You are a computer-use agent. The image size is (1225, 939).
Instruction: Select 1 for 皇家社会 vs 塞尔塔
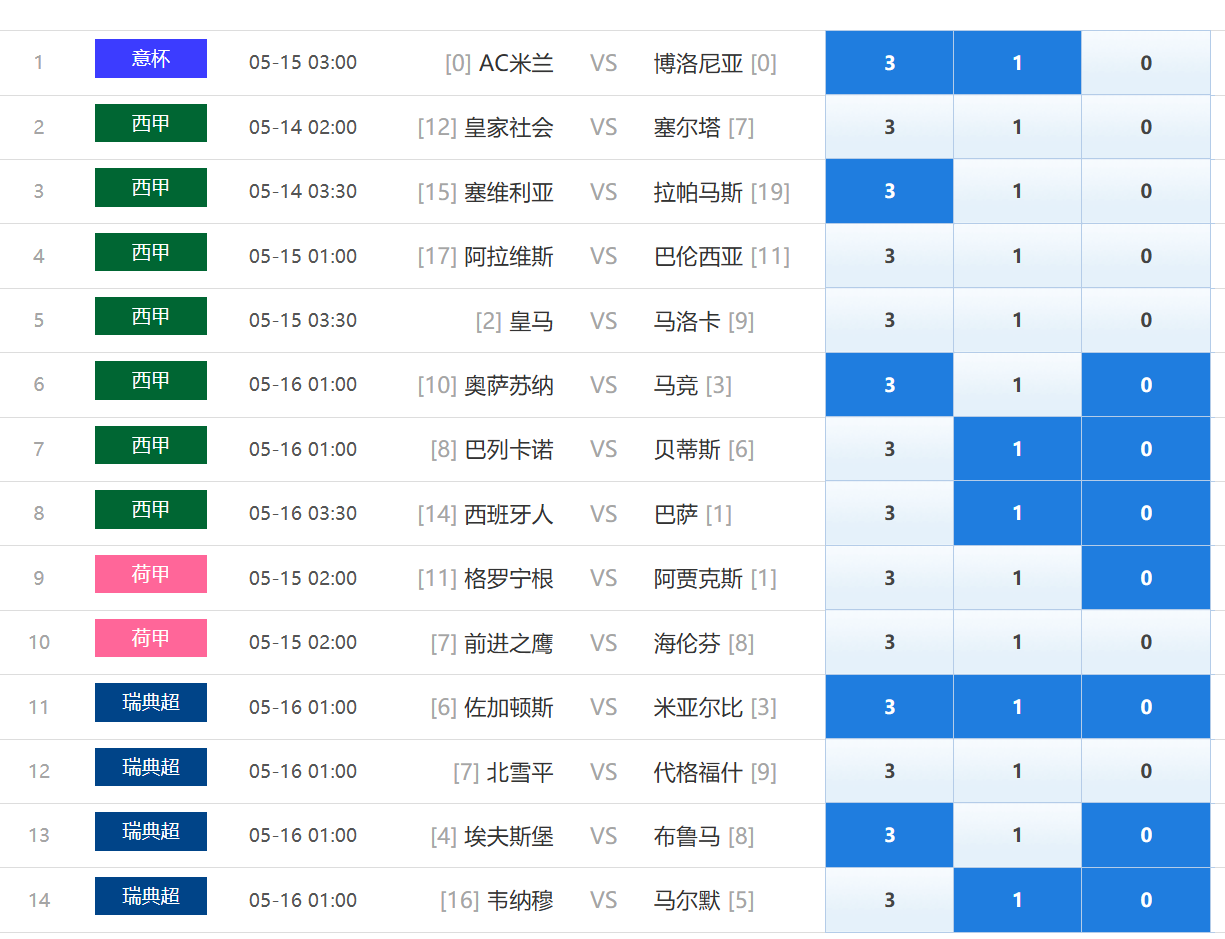pos(1017,127)
